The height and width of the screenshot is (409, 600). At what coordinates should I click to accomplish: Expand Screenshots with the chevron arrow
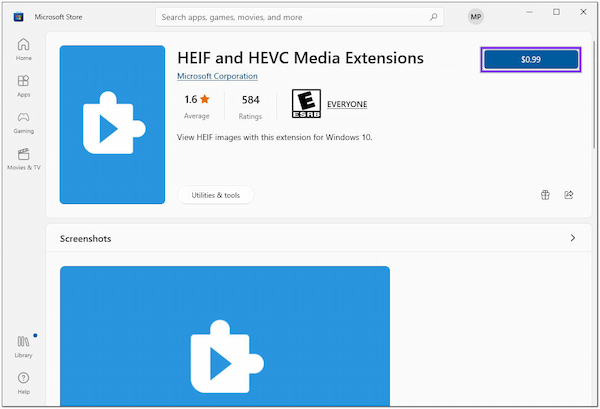pyautogui.click(x=572, y=238)
